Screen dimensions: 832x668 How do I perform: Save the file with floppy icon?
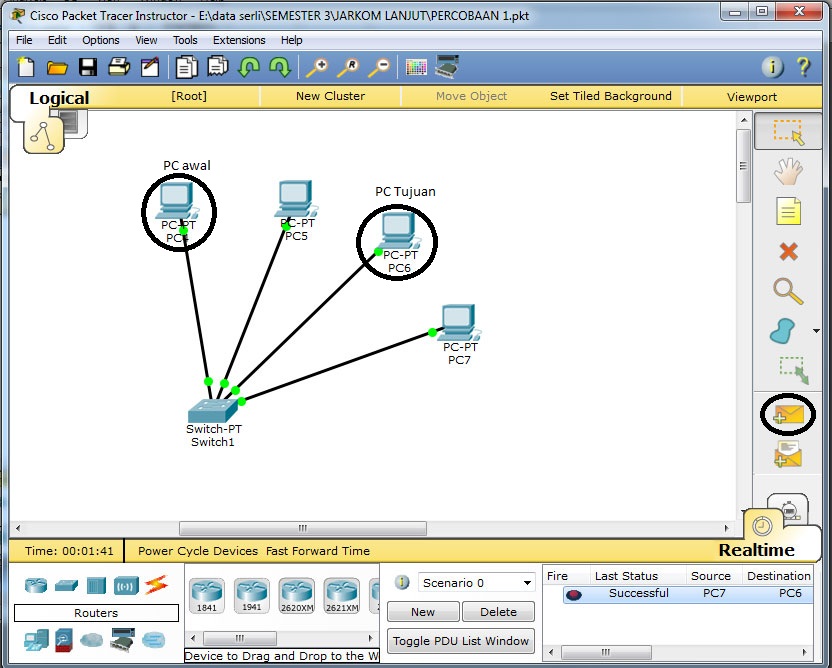(x=88, y=67)
